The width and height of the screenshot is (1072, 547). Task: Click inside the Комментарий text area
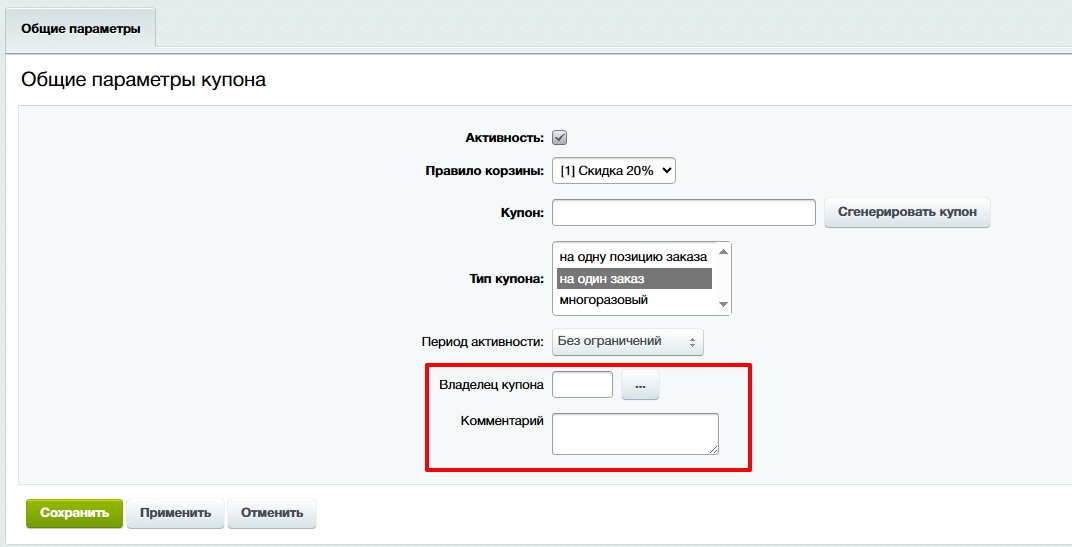[x=634, y=434]
